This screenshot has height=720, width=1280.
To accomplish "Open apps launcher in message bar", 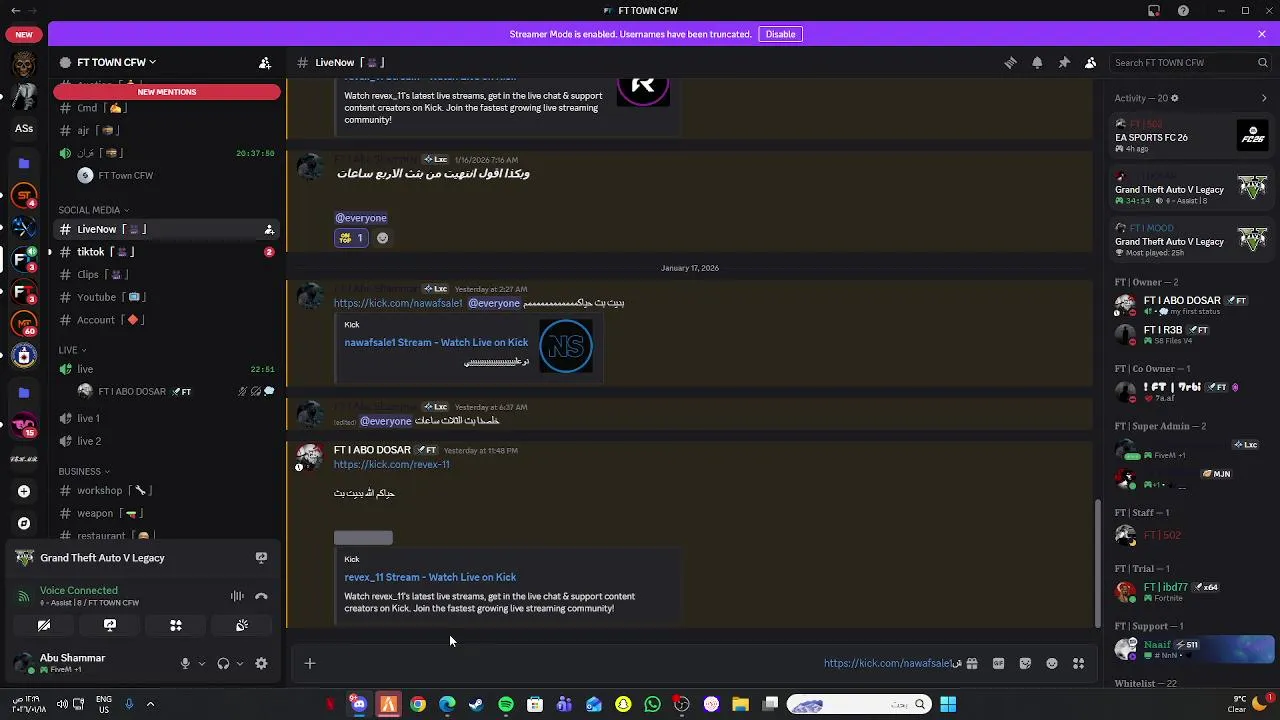I will click(x=1079, y=664).
